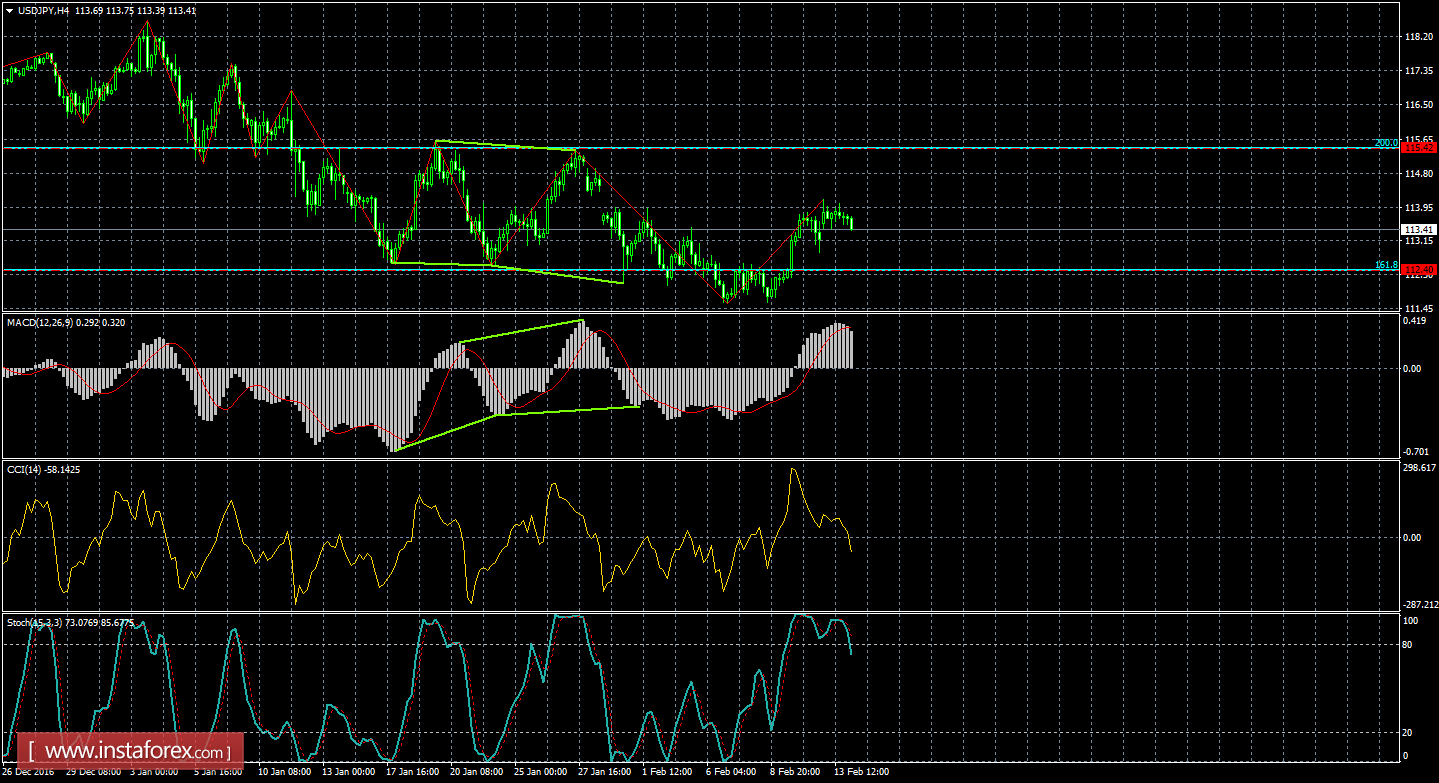Click the current price 113.41 marker
The height and width of the screenshot is (783, 1439).
point(1418,229)
